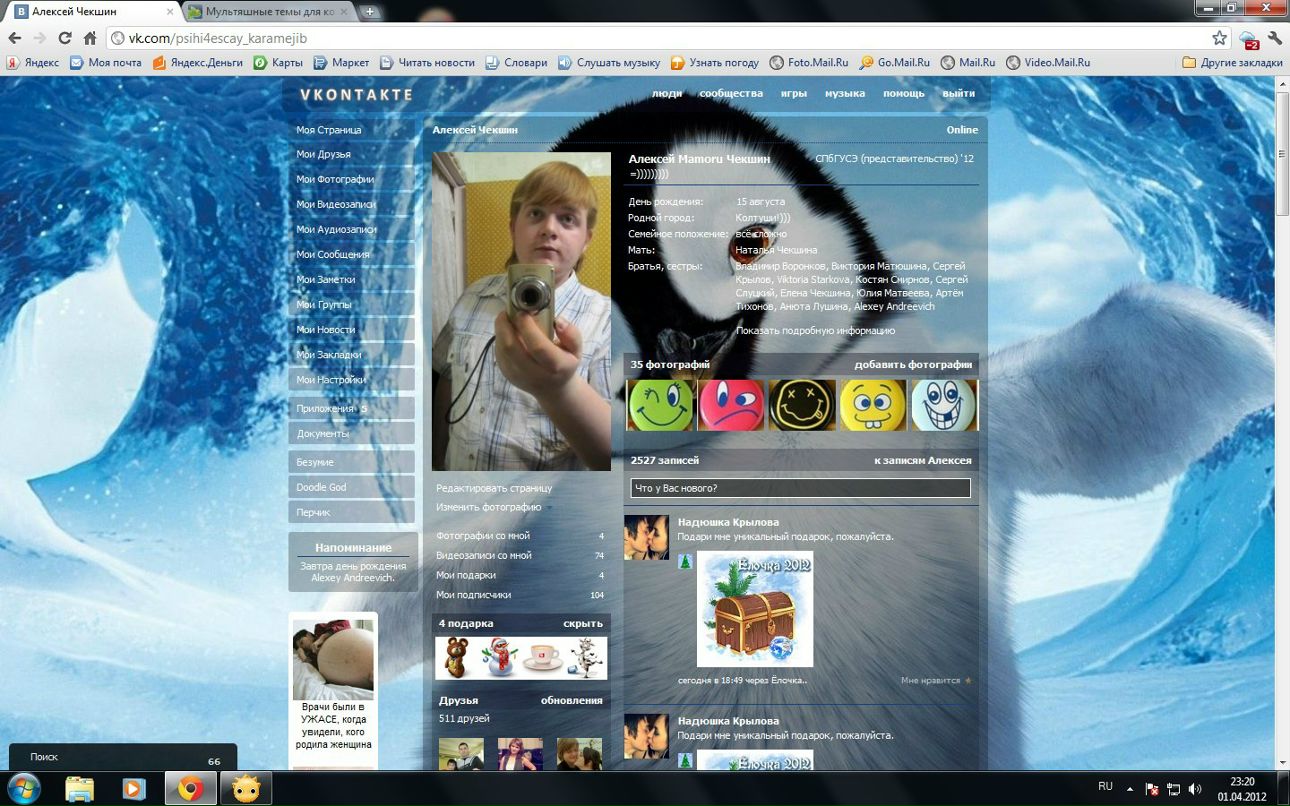Open the Chrome wrench settings menu
Image resolution: width=1290 pixels, height=806 pixels.
tap(1275, 38)
